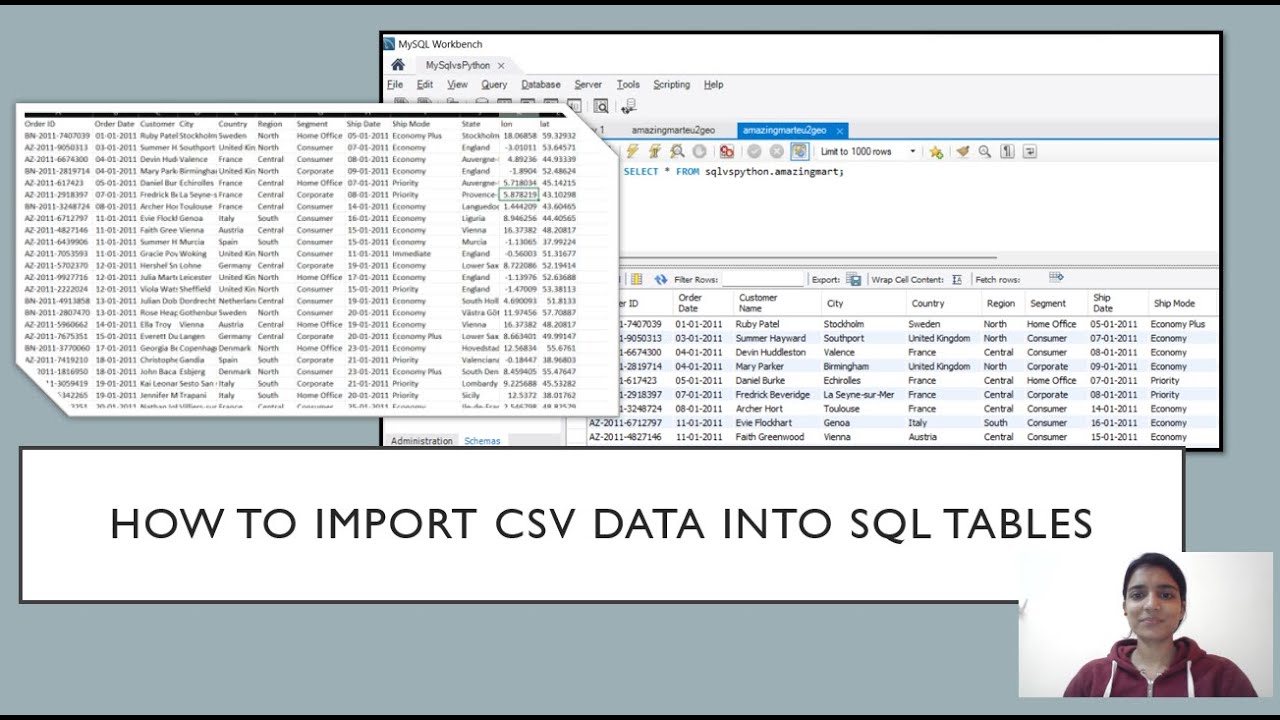Click the Find magnifier in the query toolbar

pyautogui.click(x=985, y=152)
